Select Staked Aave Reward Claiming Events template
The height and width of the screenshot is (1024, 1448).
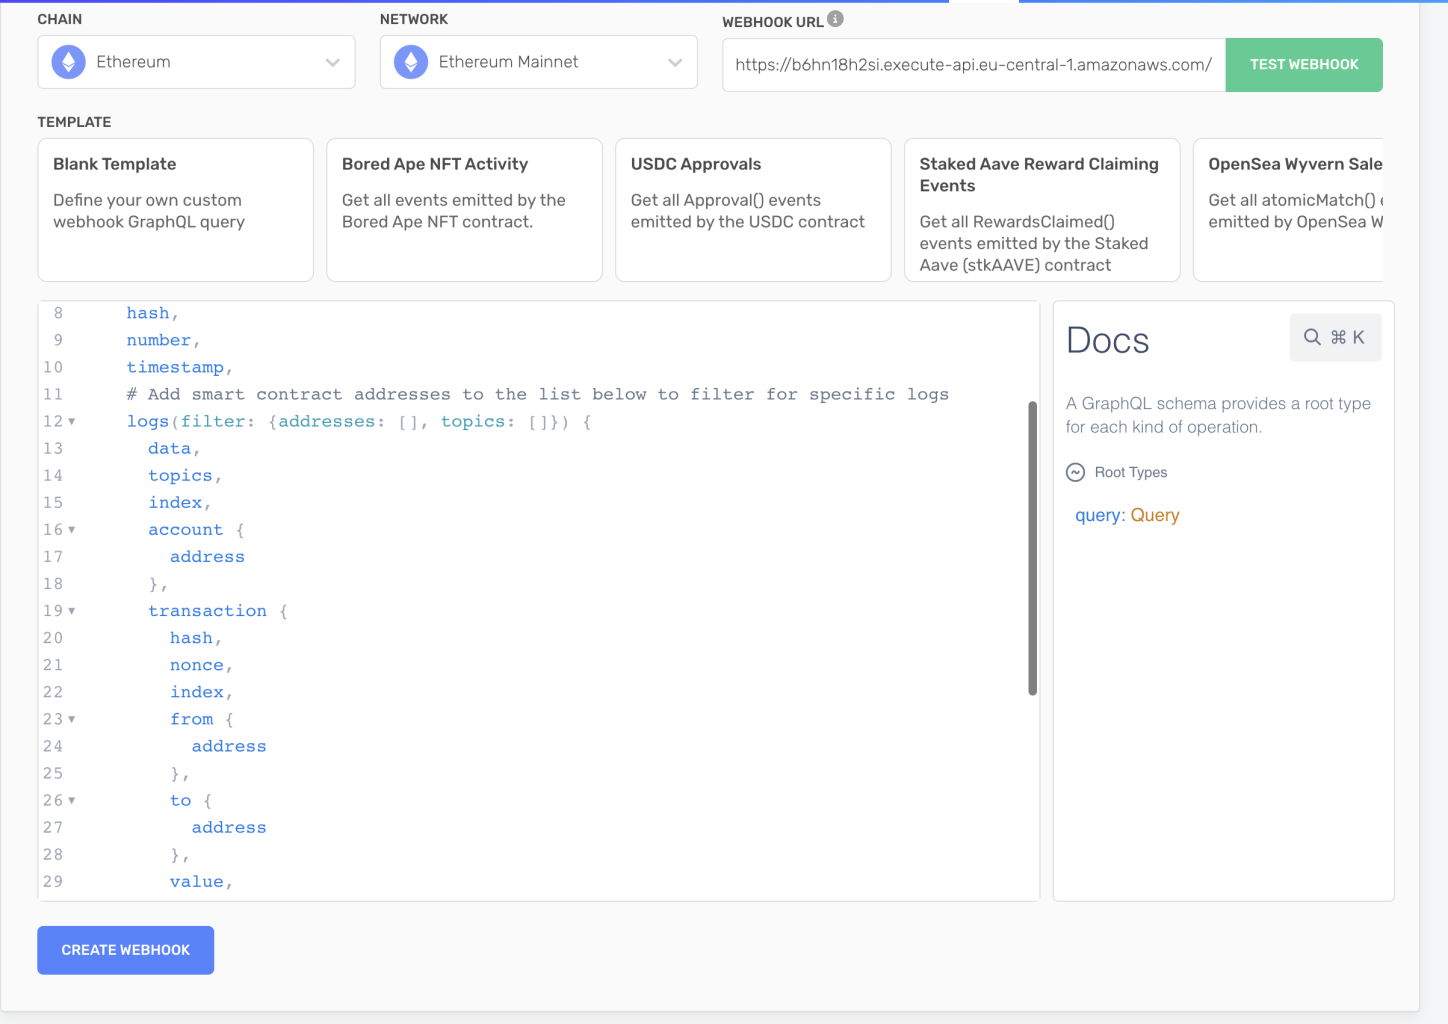tap(1041, 210)
